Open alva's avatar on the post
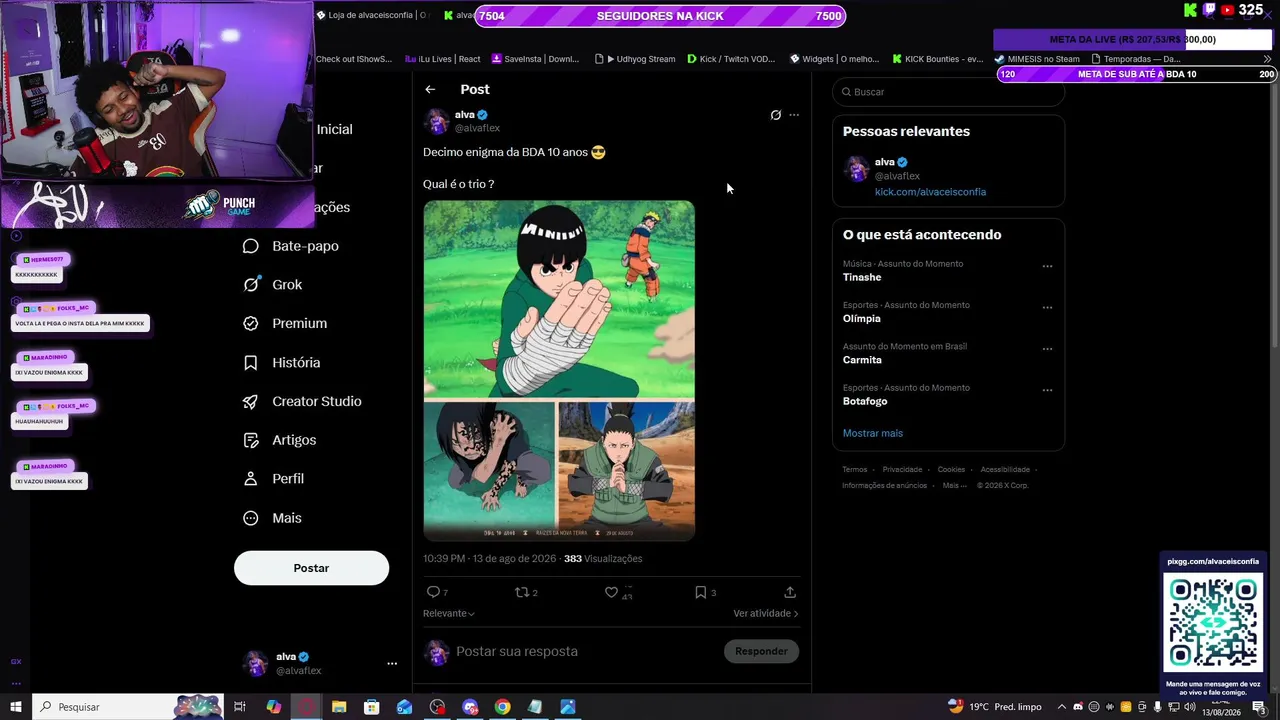 tap(436, 122)
